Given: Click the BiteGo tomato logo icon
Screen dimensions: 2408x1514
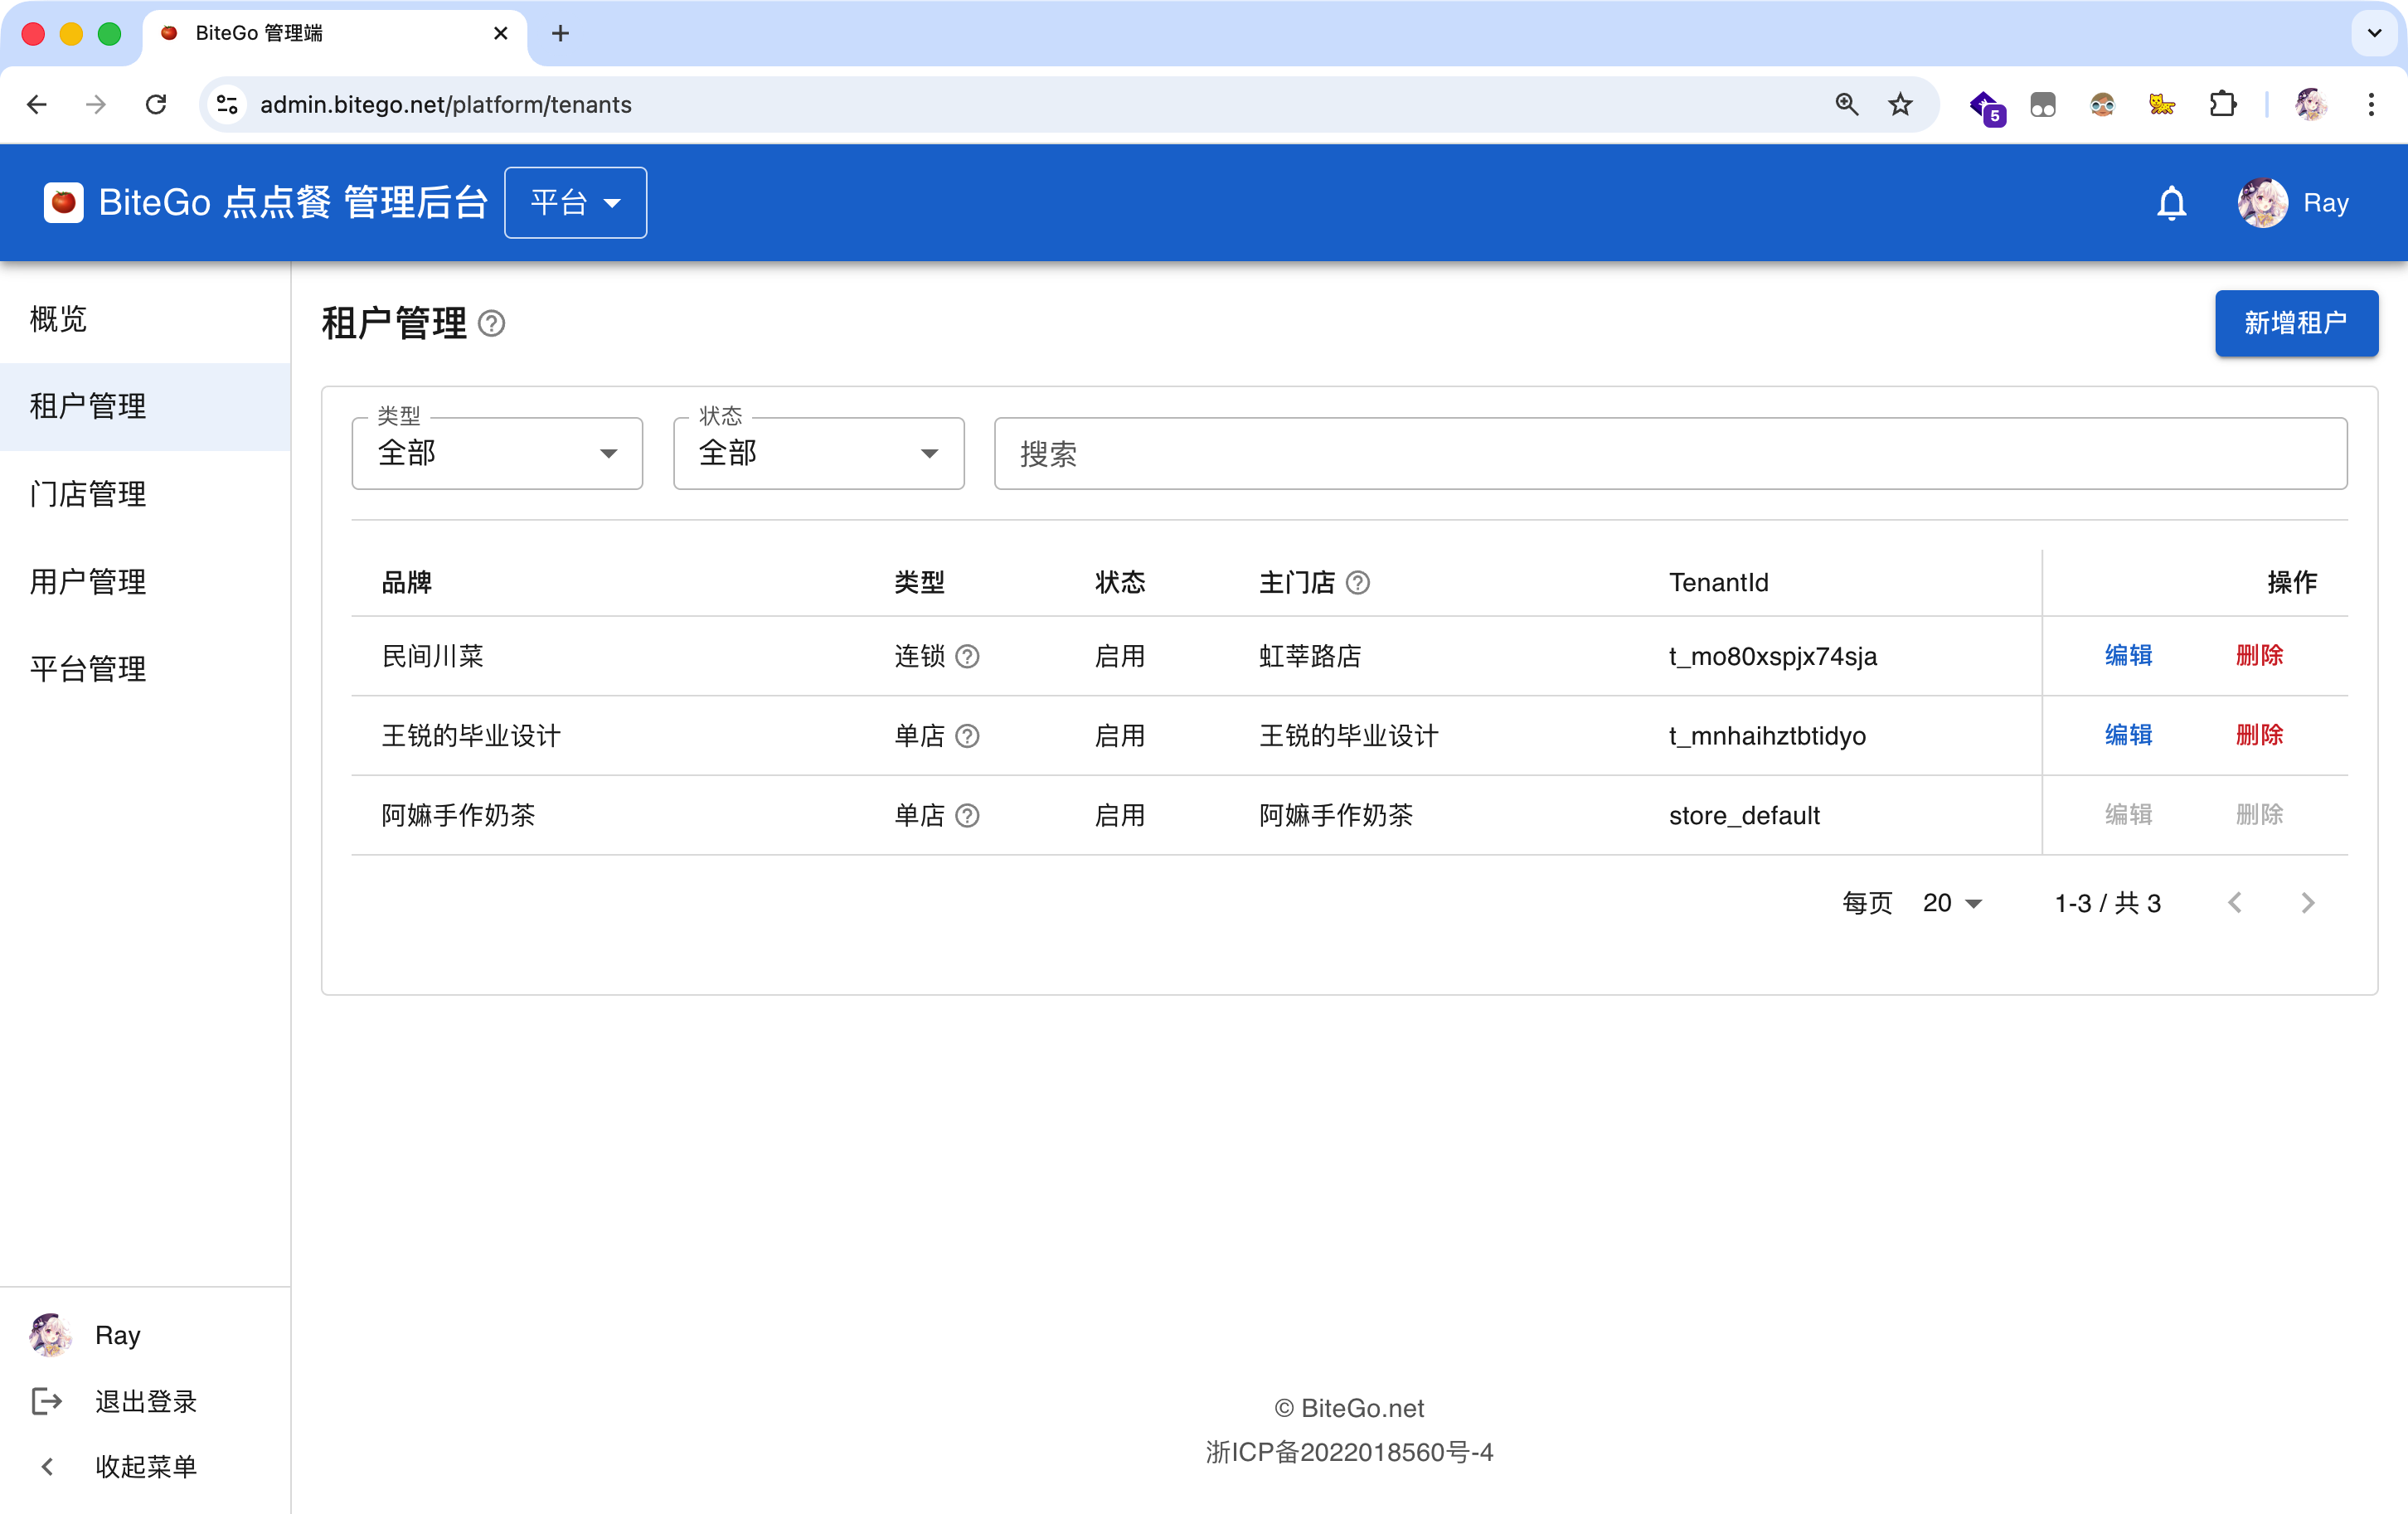Looking at the screenshot, I should (x=63, y=203).
